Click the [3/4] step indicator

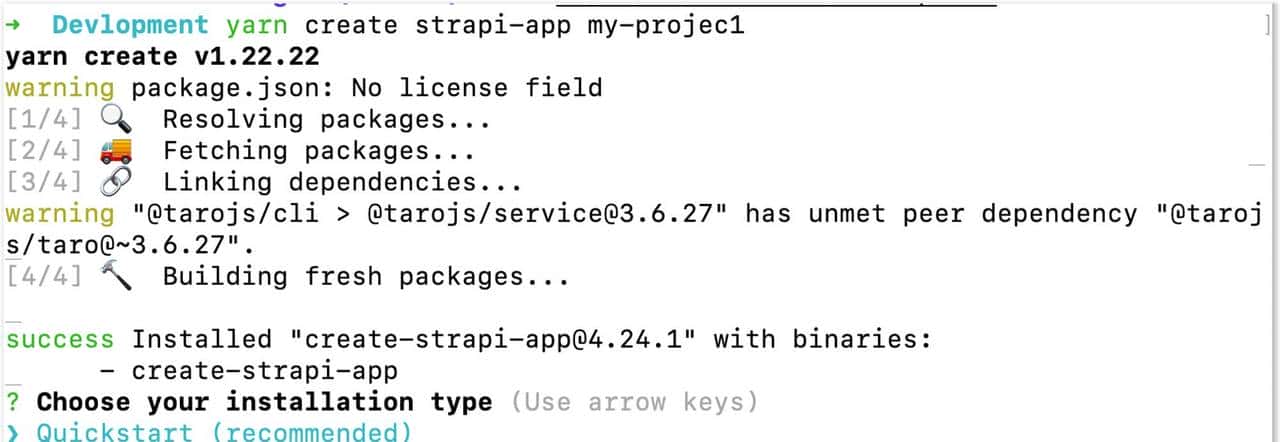(x=44, y=183)
